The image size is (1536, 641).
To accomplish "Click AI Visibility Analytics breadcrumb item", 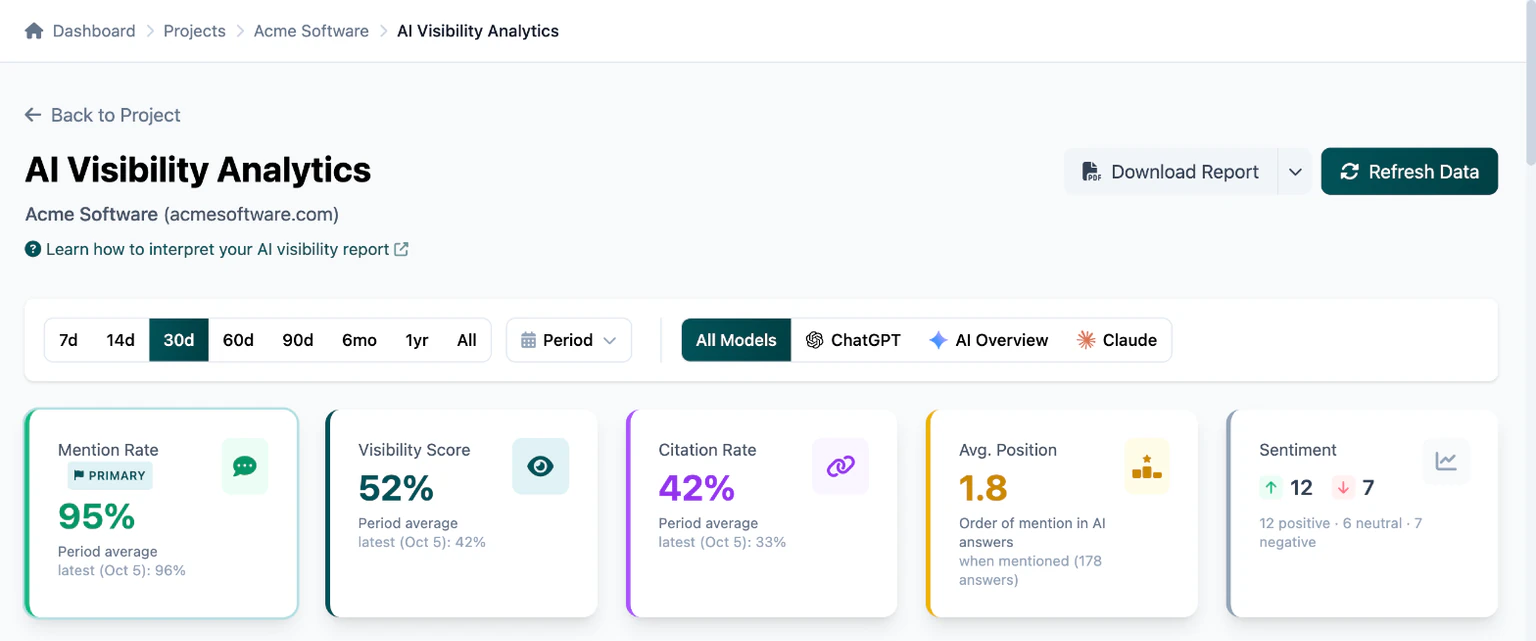I will pos(478,31).
